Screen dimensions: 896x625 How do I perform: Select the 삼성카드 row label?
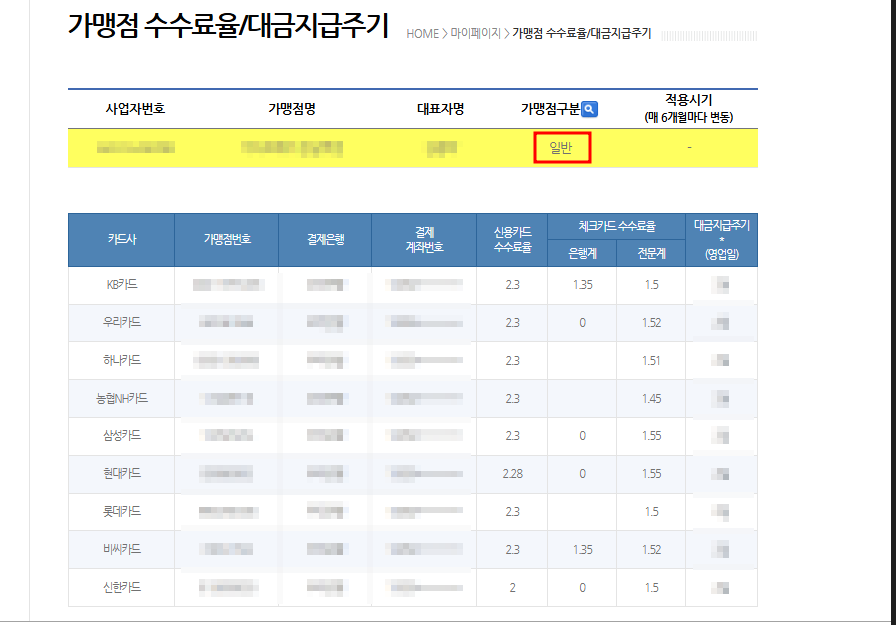(x=122, y=435)
